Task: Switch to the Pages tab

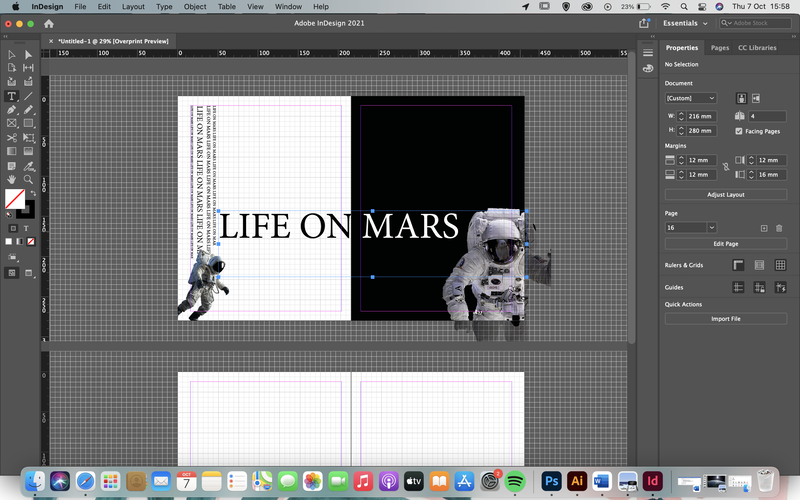Action: (719, 47)
